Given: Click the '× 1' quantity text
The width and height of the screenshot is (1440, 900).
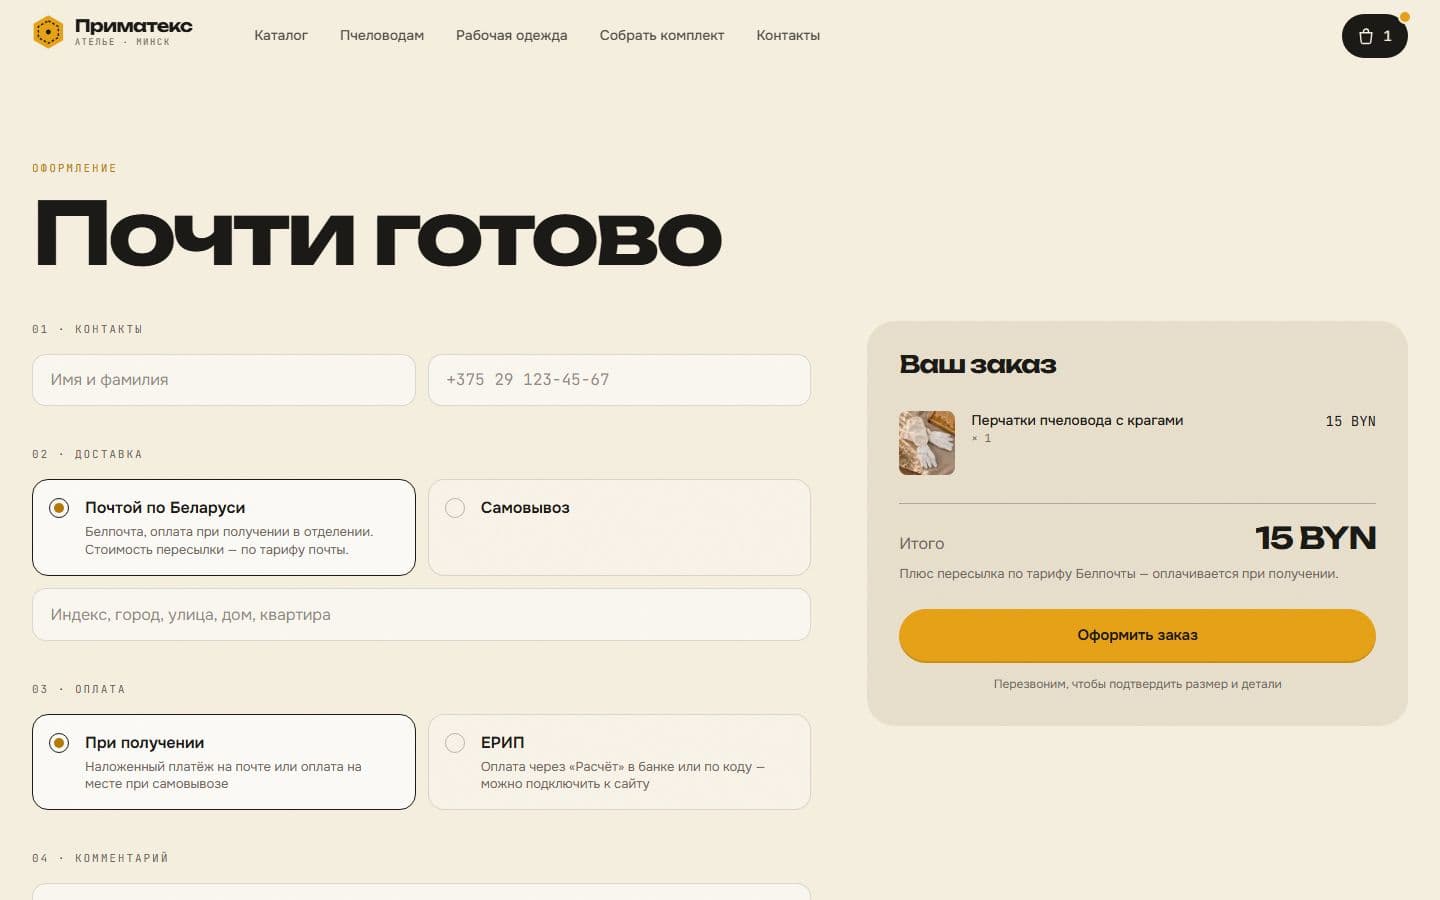Looking at the screenshot, I should [x=981, y=438].
